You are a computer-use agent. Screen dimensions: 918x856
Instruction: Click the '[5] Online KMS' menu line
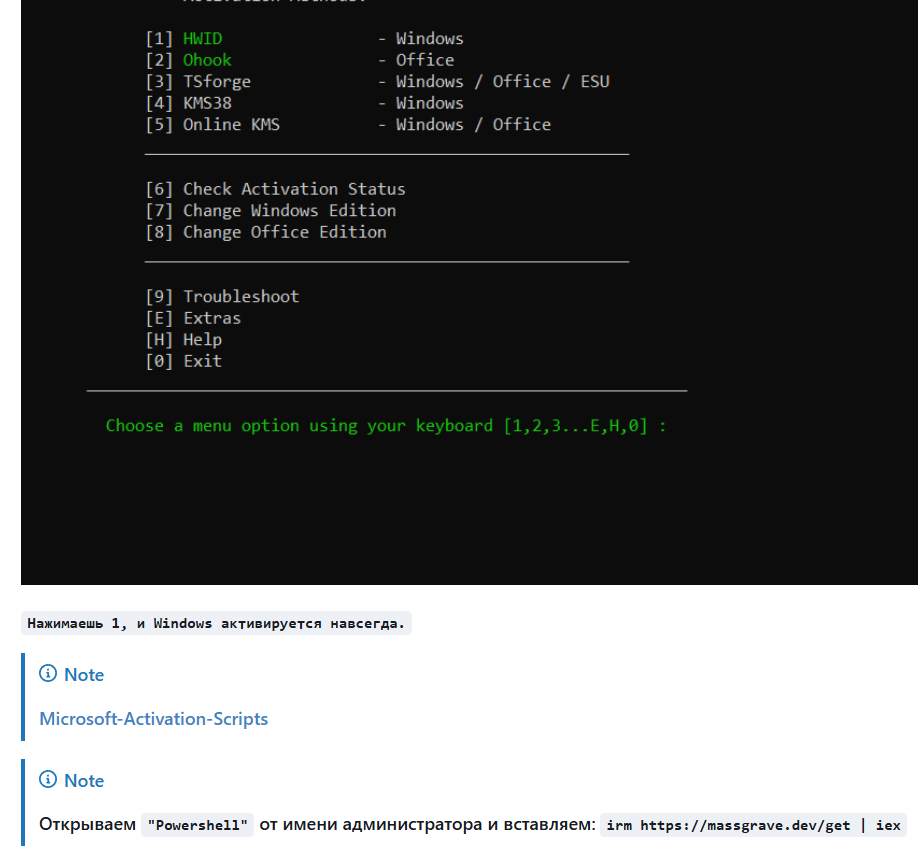pyautogui.click(x=348, y=125)
